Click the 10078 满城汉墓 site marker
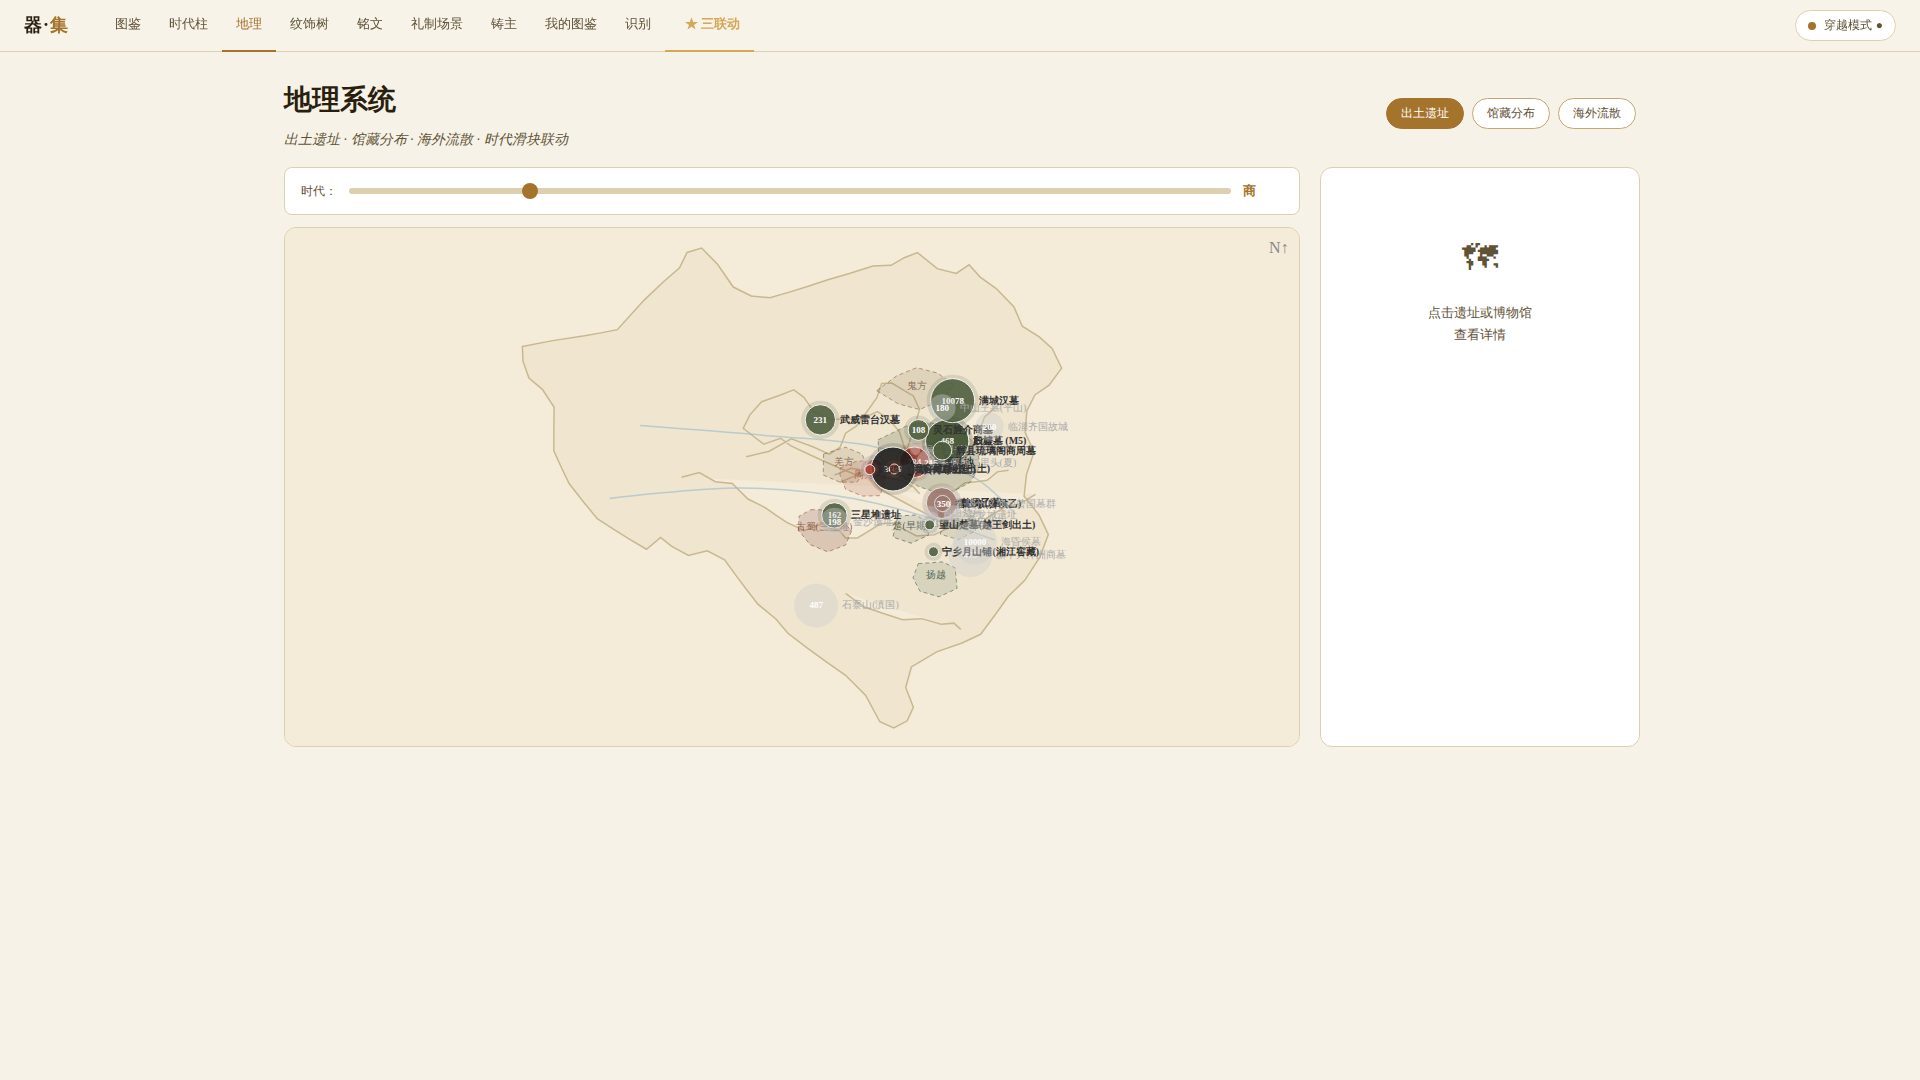The image size is (1920, 1080). [x=952, y=401]
